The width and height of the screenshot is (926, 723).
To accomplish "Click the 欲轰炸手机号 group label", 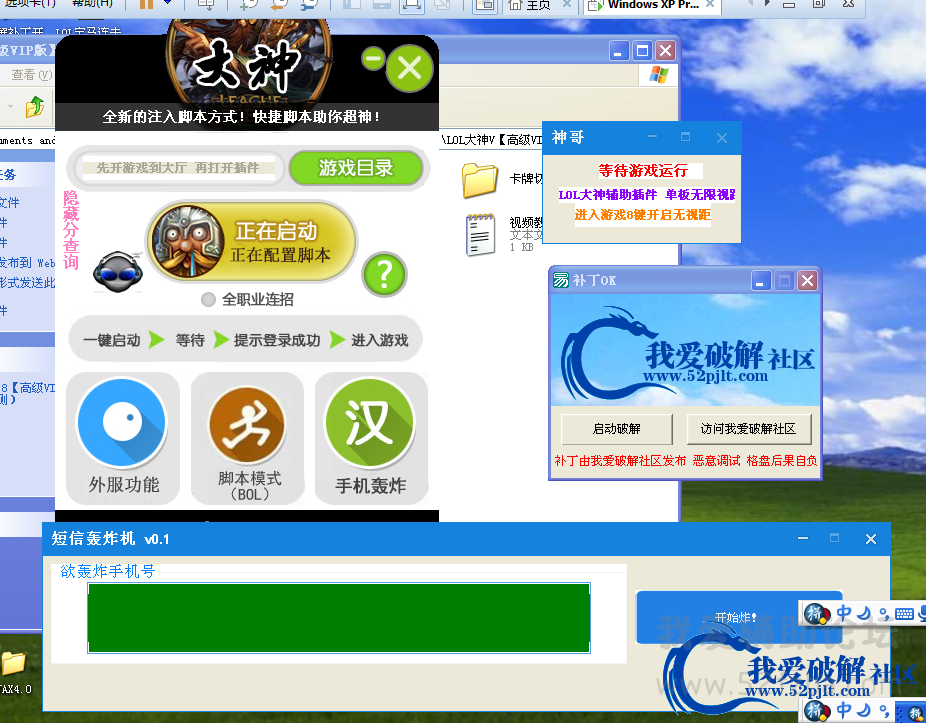I will (107, 571).
